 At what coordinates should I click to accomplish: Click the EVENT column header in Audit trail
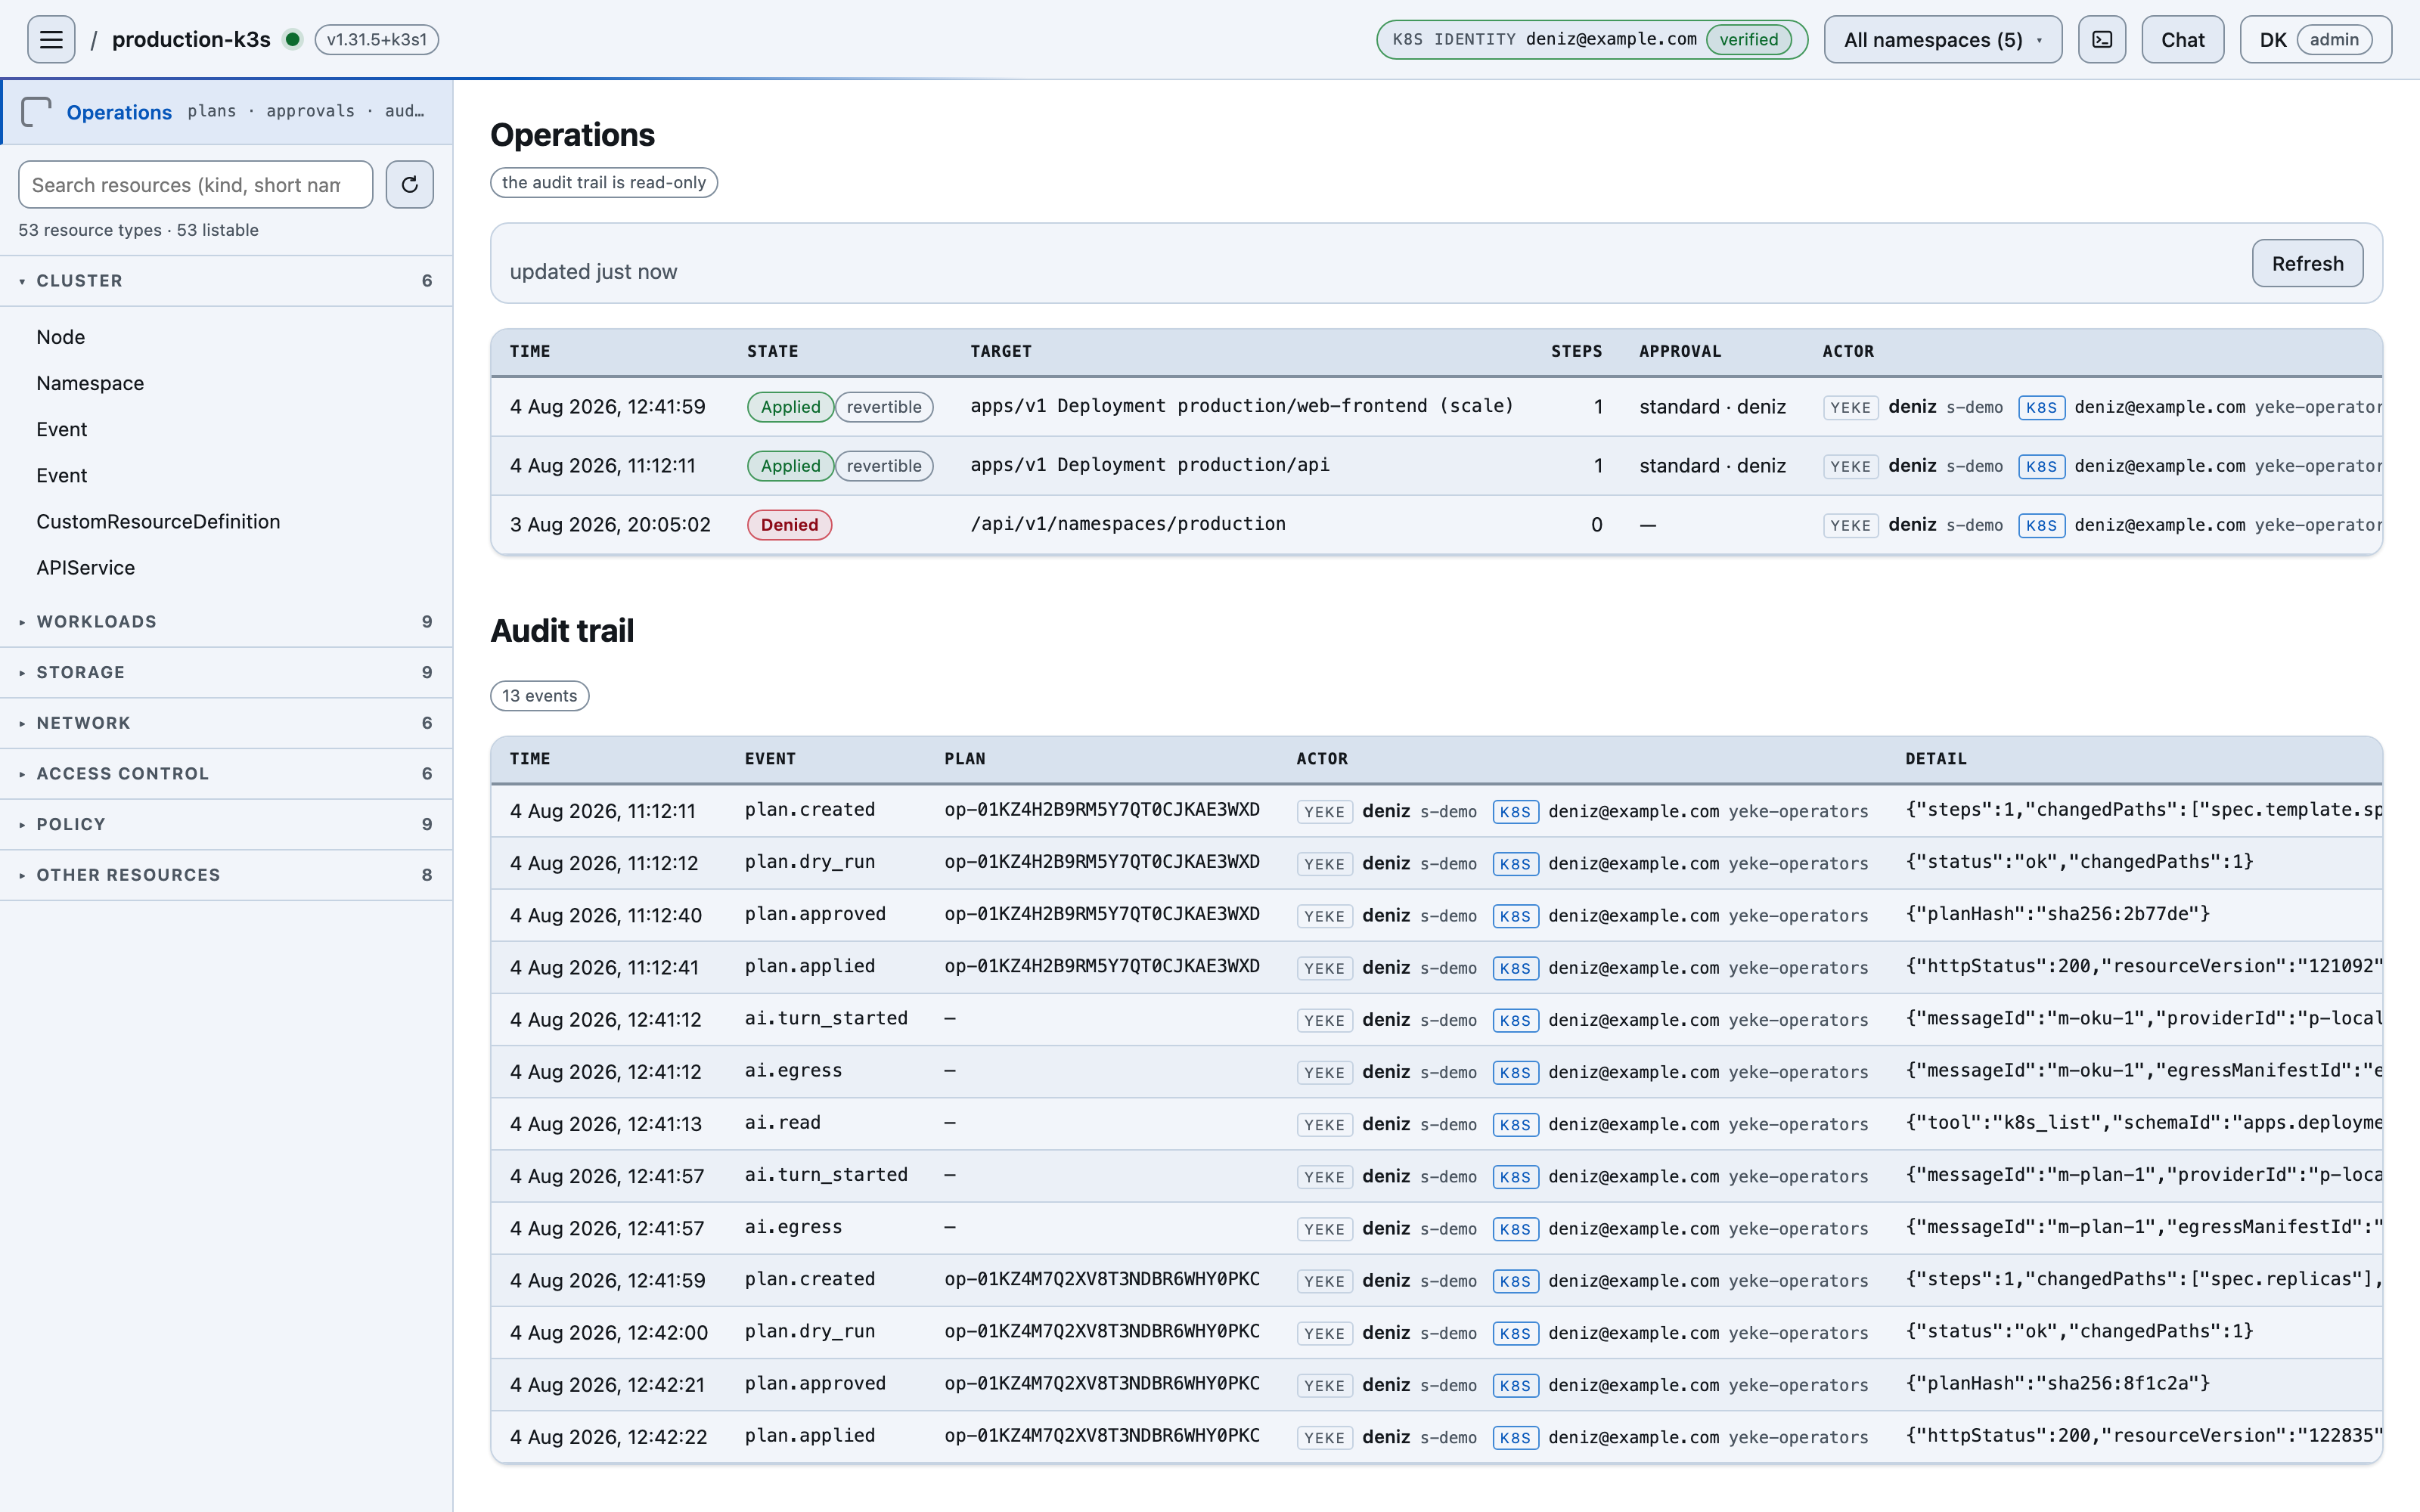[770, 759]
